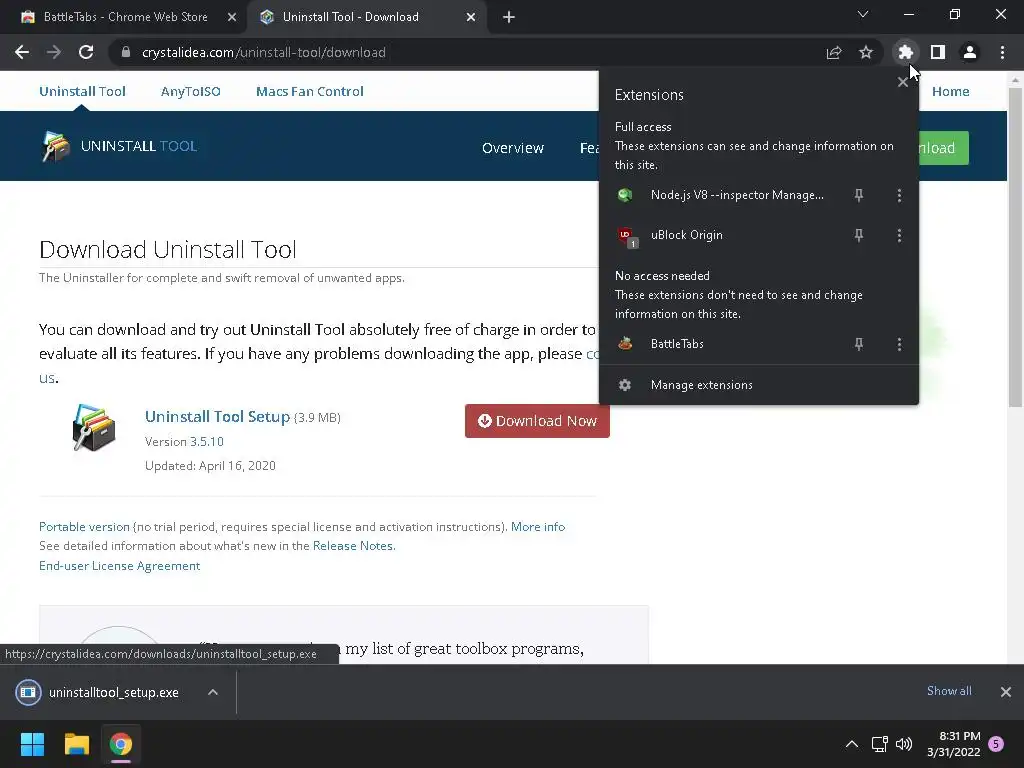This screenshot has width=1024, height=768.
Task: View site security lock information
Action: 126,52
